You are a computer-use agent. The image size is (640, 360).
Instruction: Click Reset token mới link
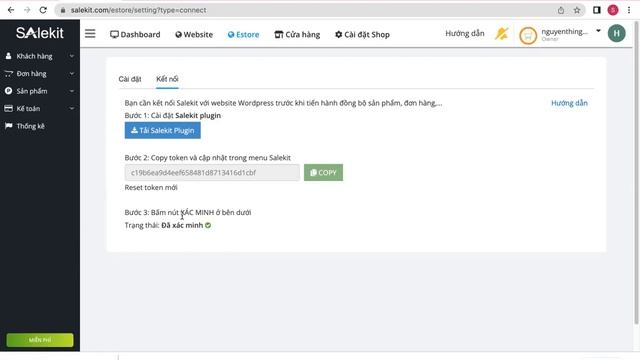click(x=151, y=188)
